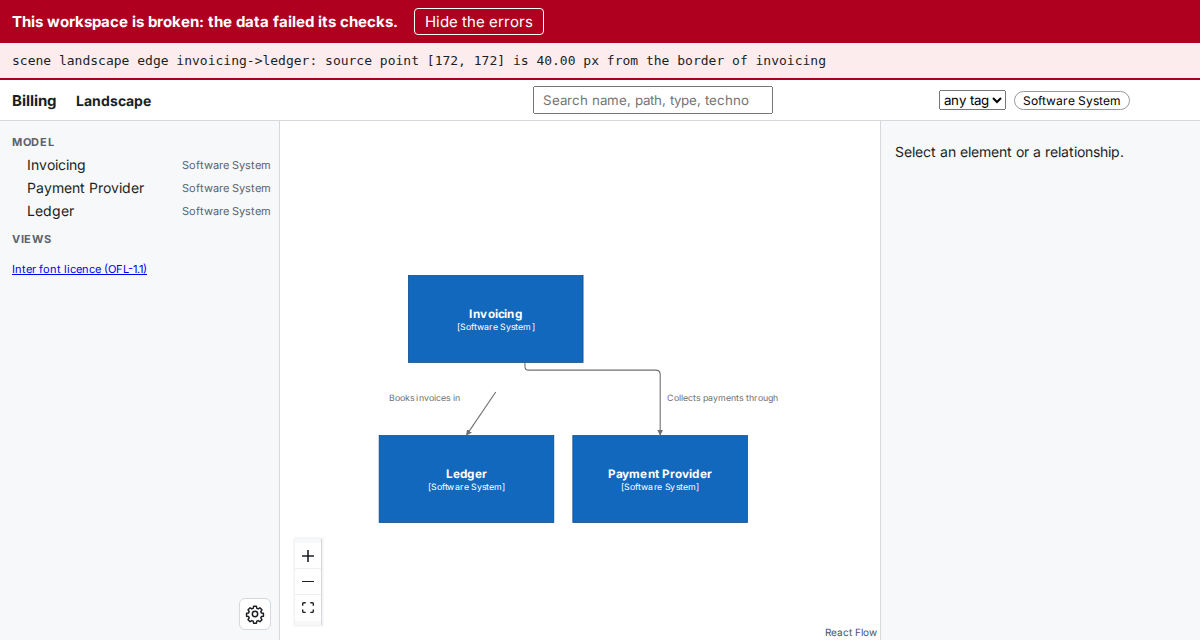The height and width of the screenshot is (640, 1200).
Task: Click the VIEWS section heading
Action: 32,239
